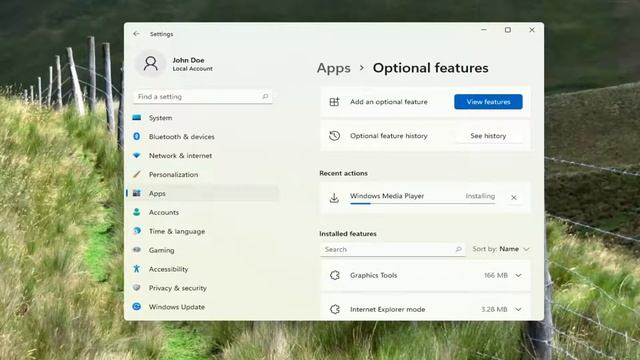Click the Add an optional feature icon

point(334,102)
